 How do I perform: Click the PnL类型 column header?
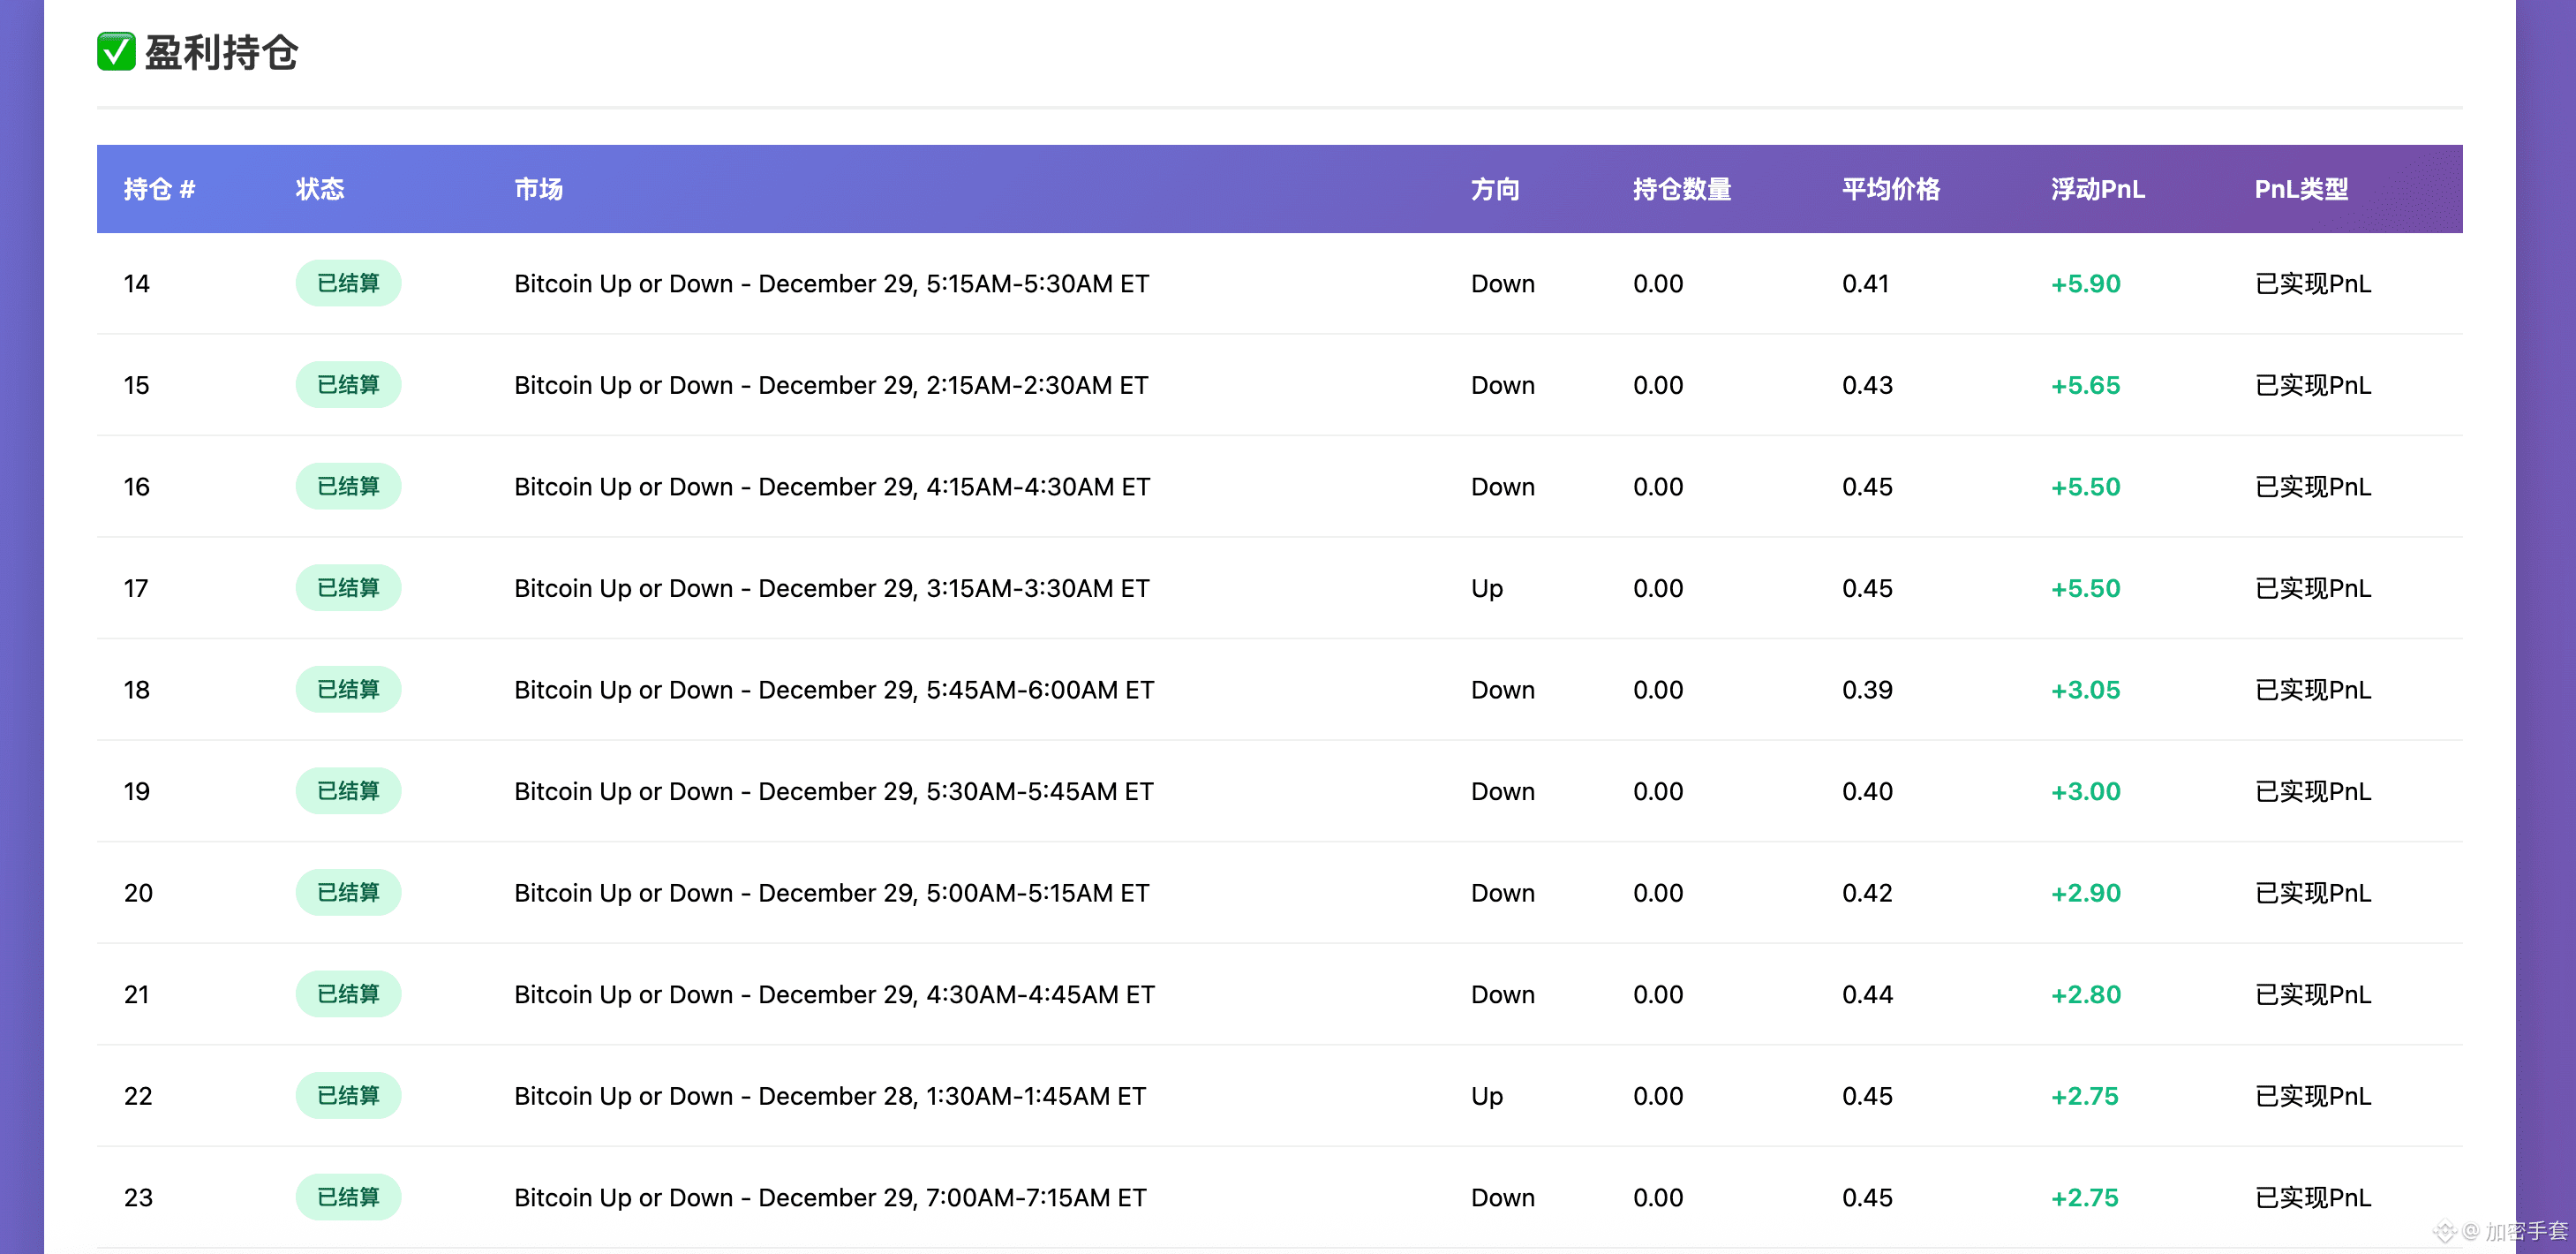[x=2300, y=189]
